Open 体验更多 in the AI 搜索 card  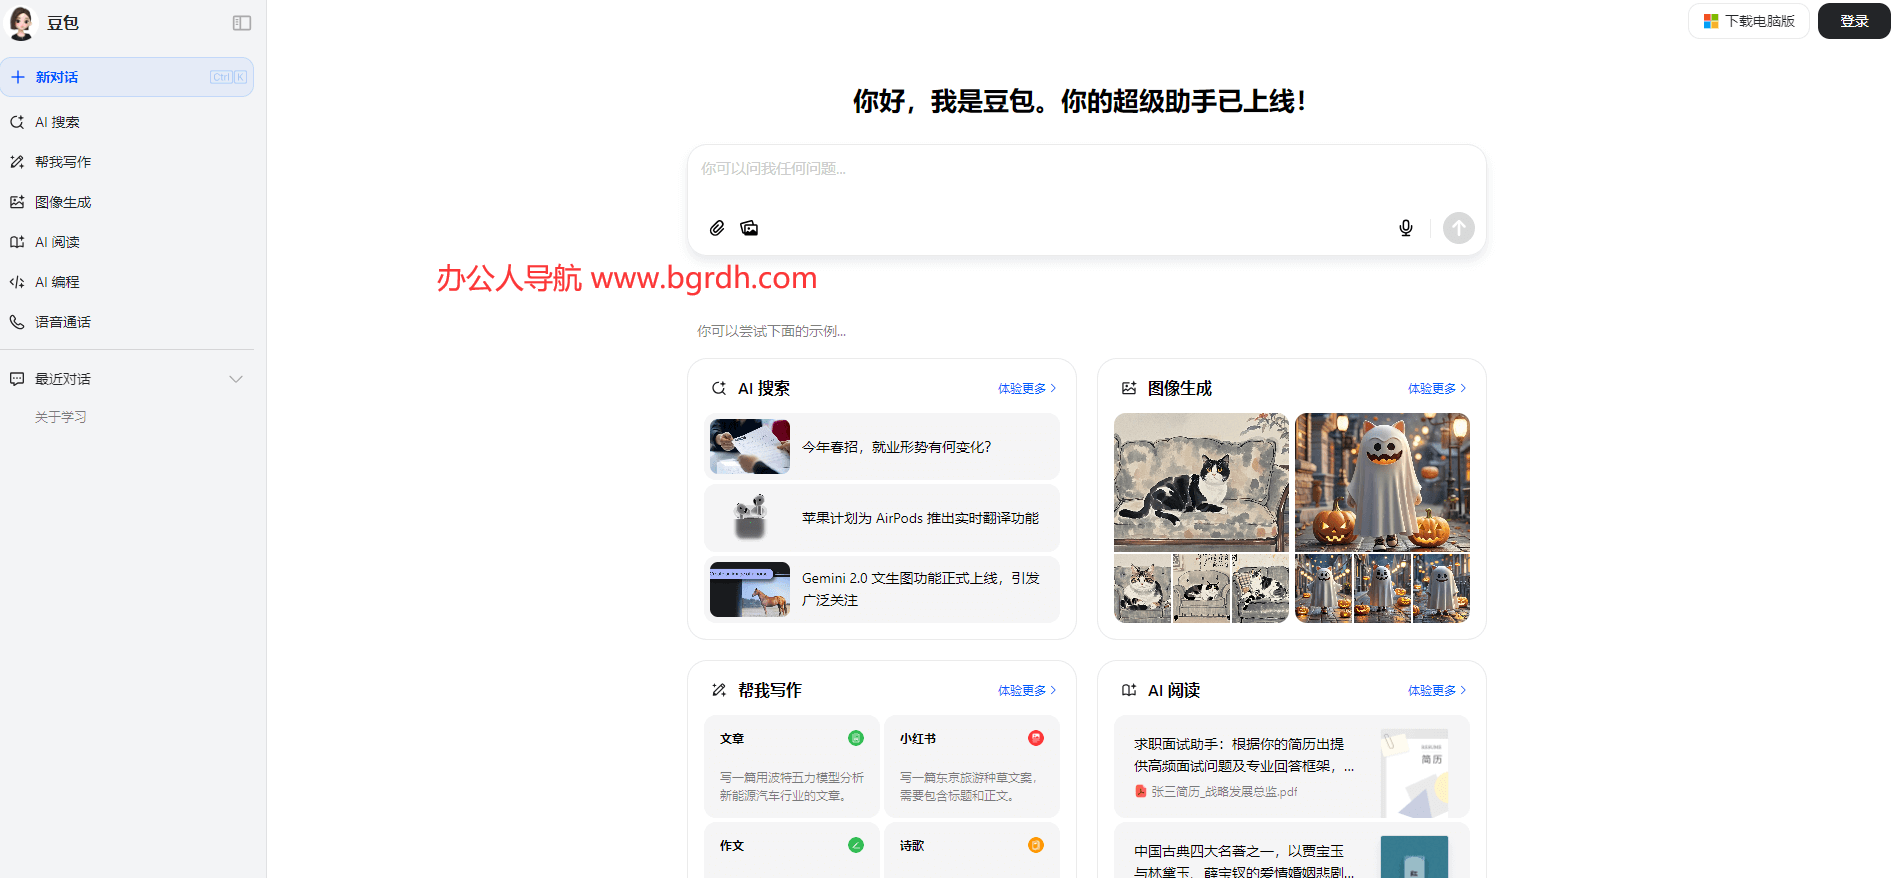1027,388
